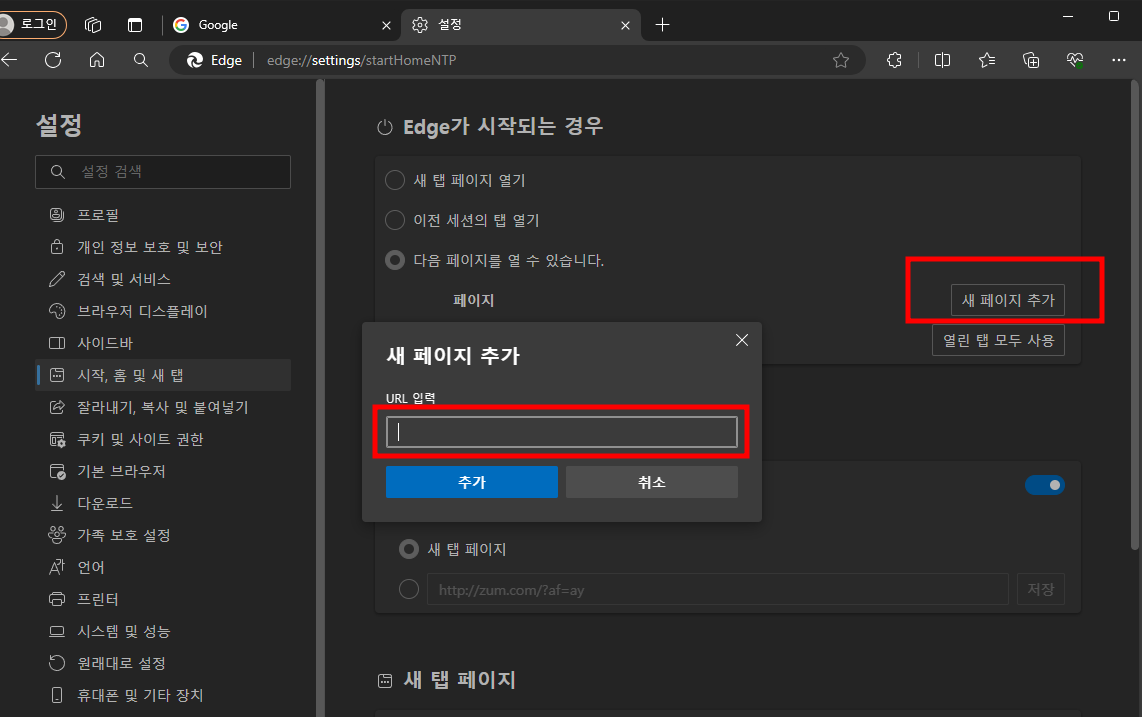Click the search magnifier in toolbar
This screenshot has height=717, width=1142.
point(141,60)
